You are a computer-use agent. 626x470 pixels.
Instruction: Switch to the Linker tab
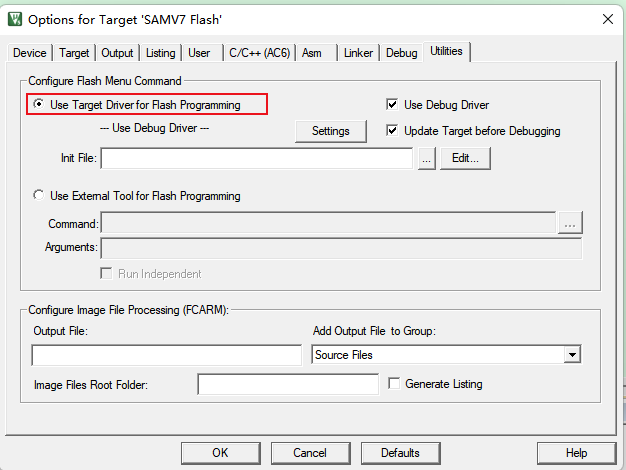coord(358,53)
